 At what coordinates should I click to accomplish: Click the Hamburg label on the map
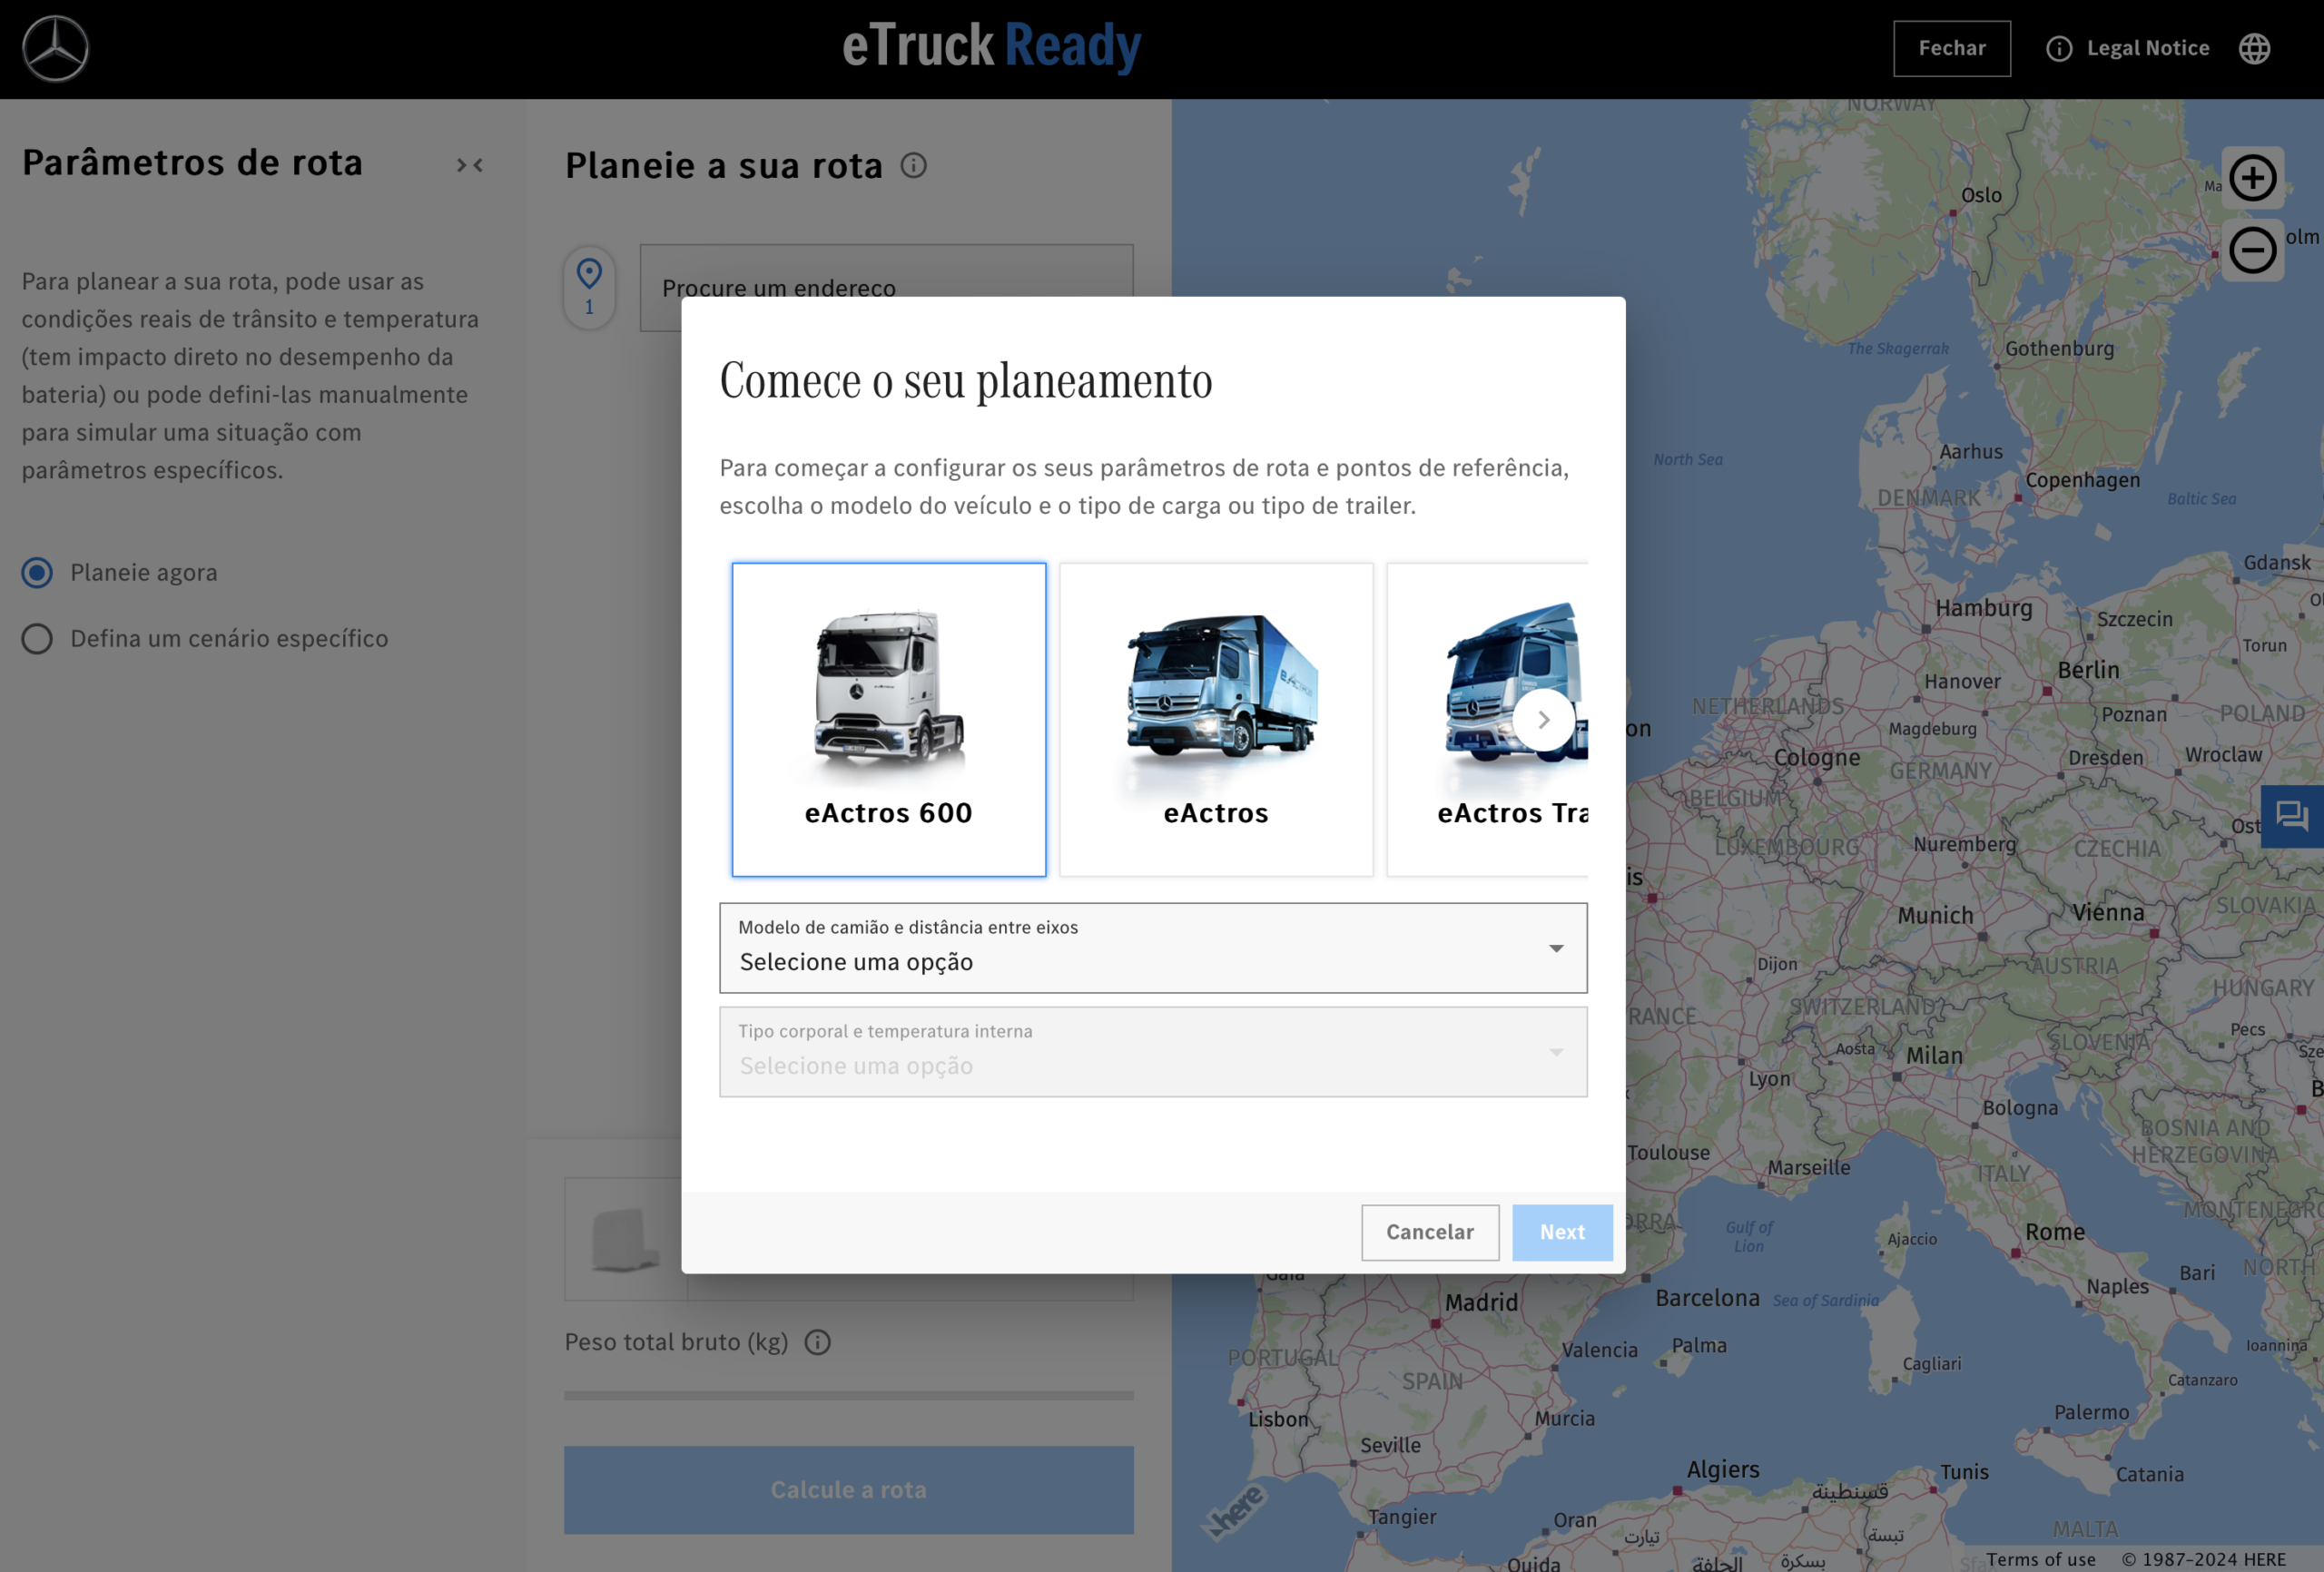pyautogui.click(x=1984, y=608)
